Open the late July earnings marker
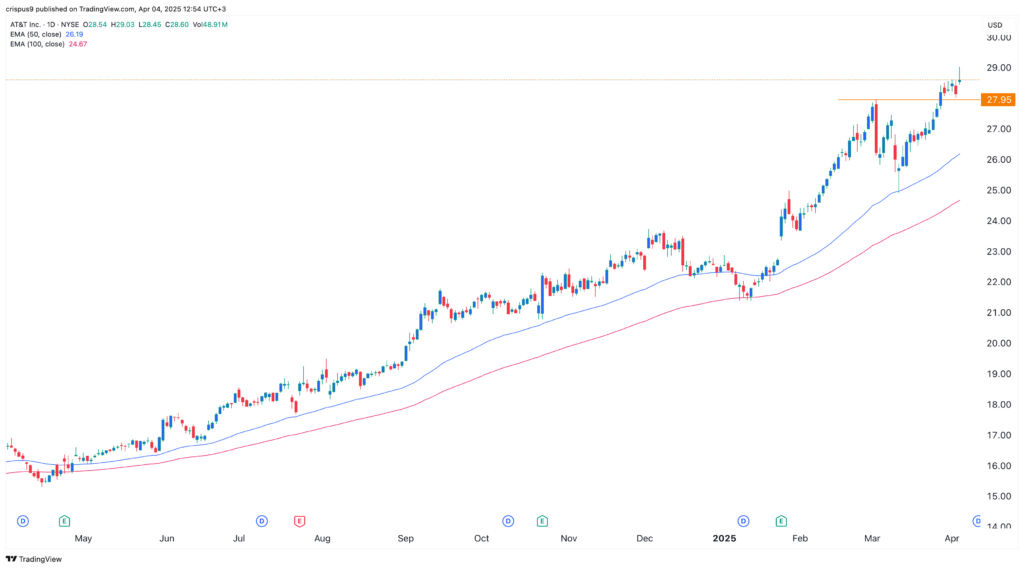Screen dimensions: 1024x569 click(299, 521)
